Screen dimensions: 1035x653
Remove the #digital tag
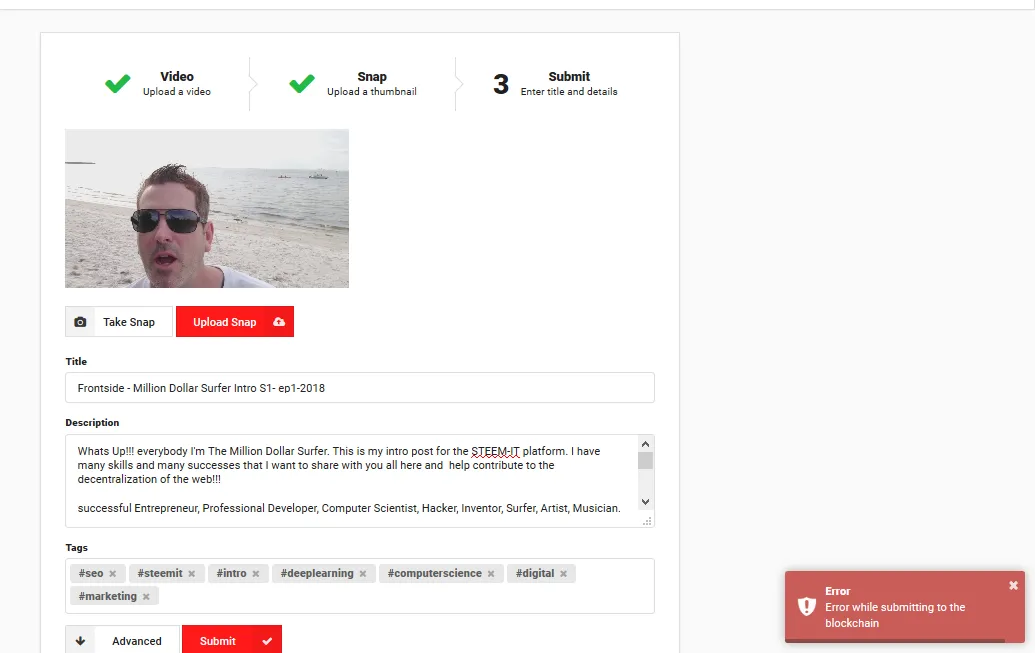pos(564,574)
